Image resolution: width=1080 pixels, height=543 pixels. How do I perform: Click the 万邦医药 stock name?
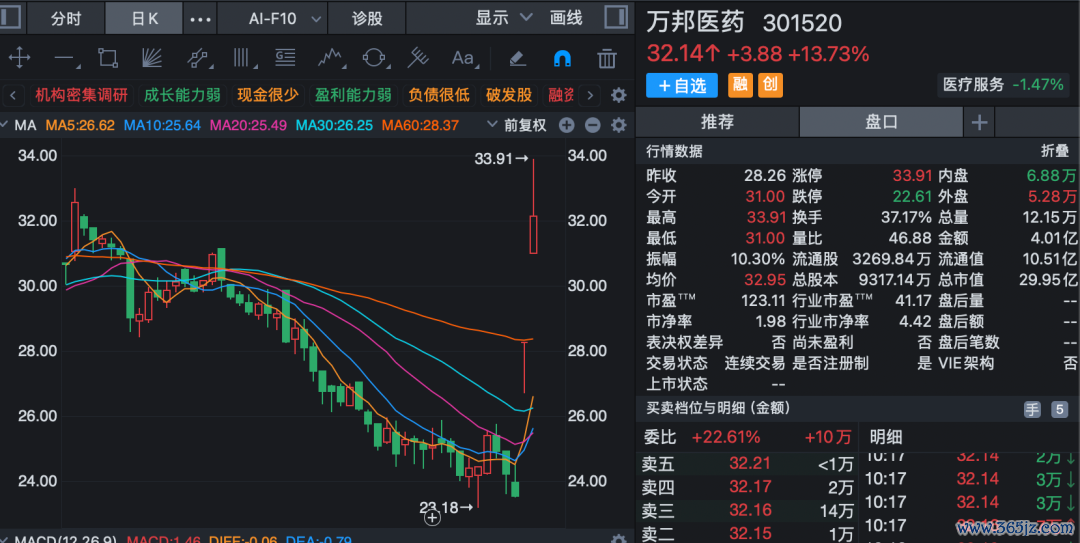coord(696,22)
